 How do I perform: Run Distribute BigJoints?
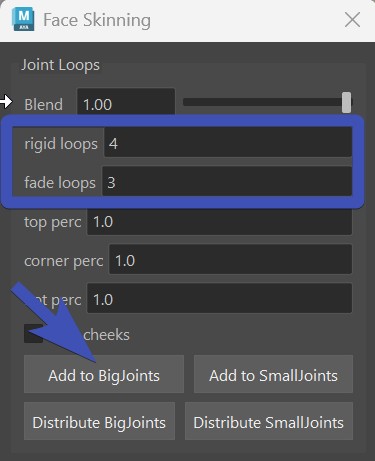tap(99, 421)
